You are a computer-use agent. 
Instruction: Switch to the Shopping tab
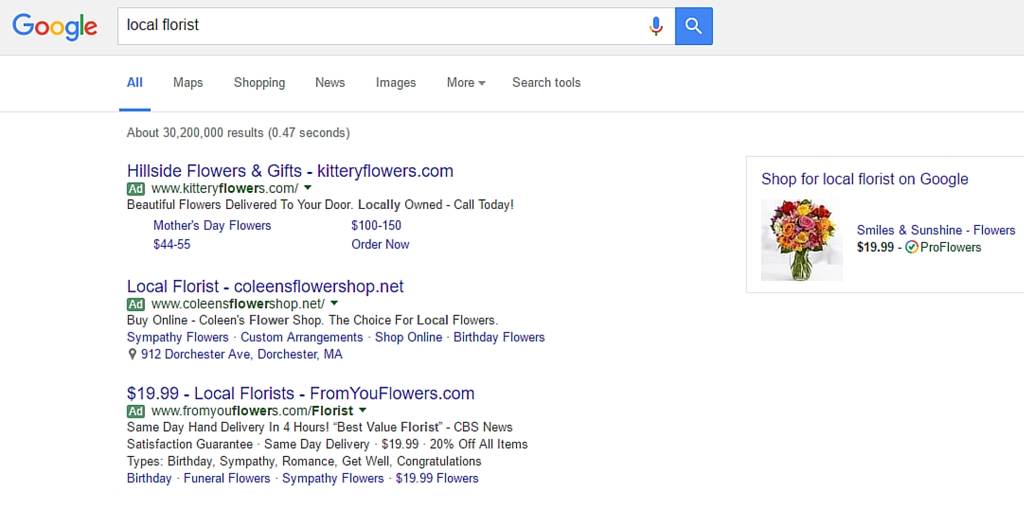(x=259, y=83)
